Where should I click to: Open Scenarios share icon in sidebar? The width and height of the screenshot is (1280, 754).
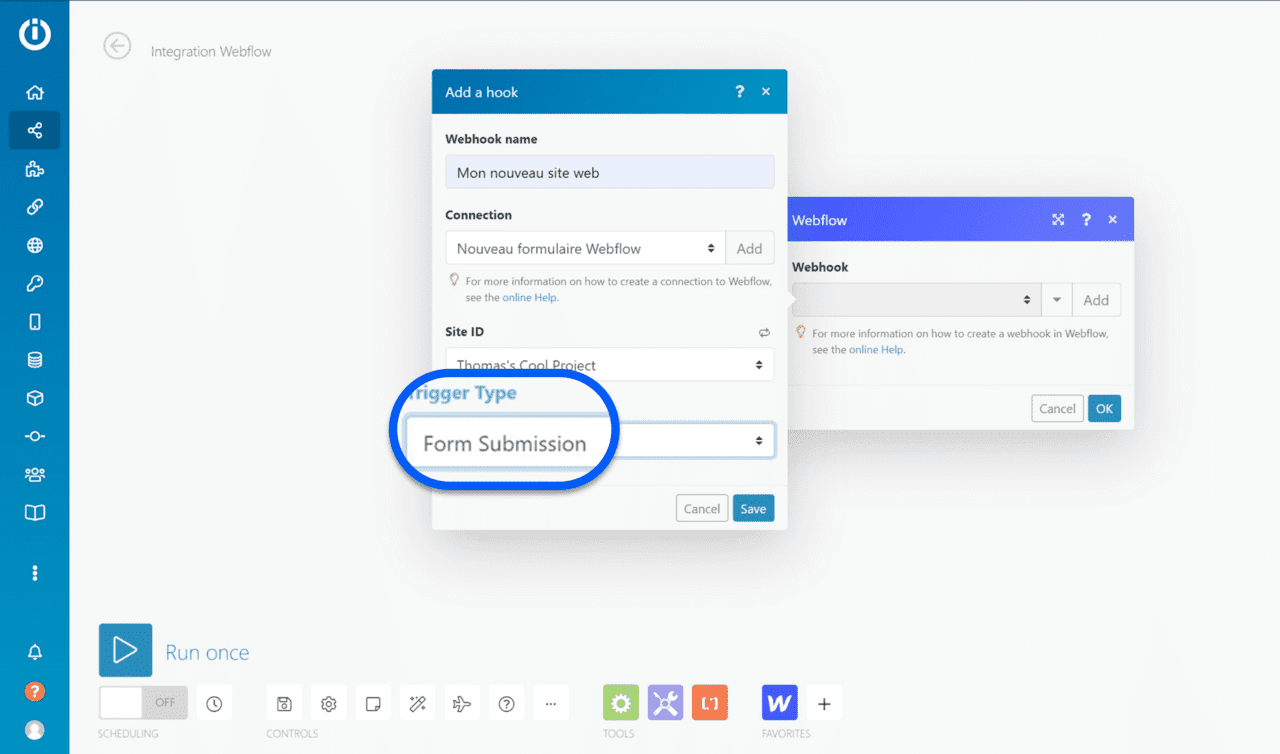[35, 130]
